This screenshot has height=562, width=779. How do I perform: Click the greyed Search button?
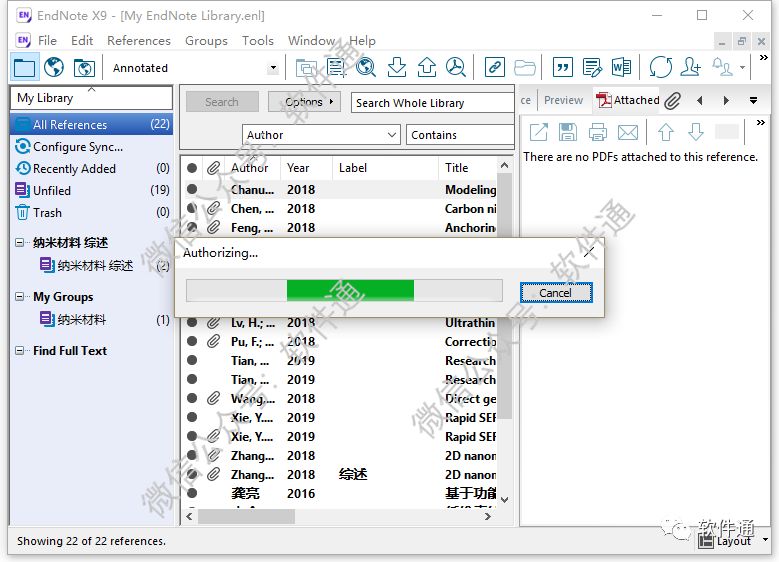222,102
